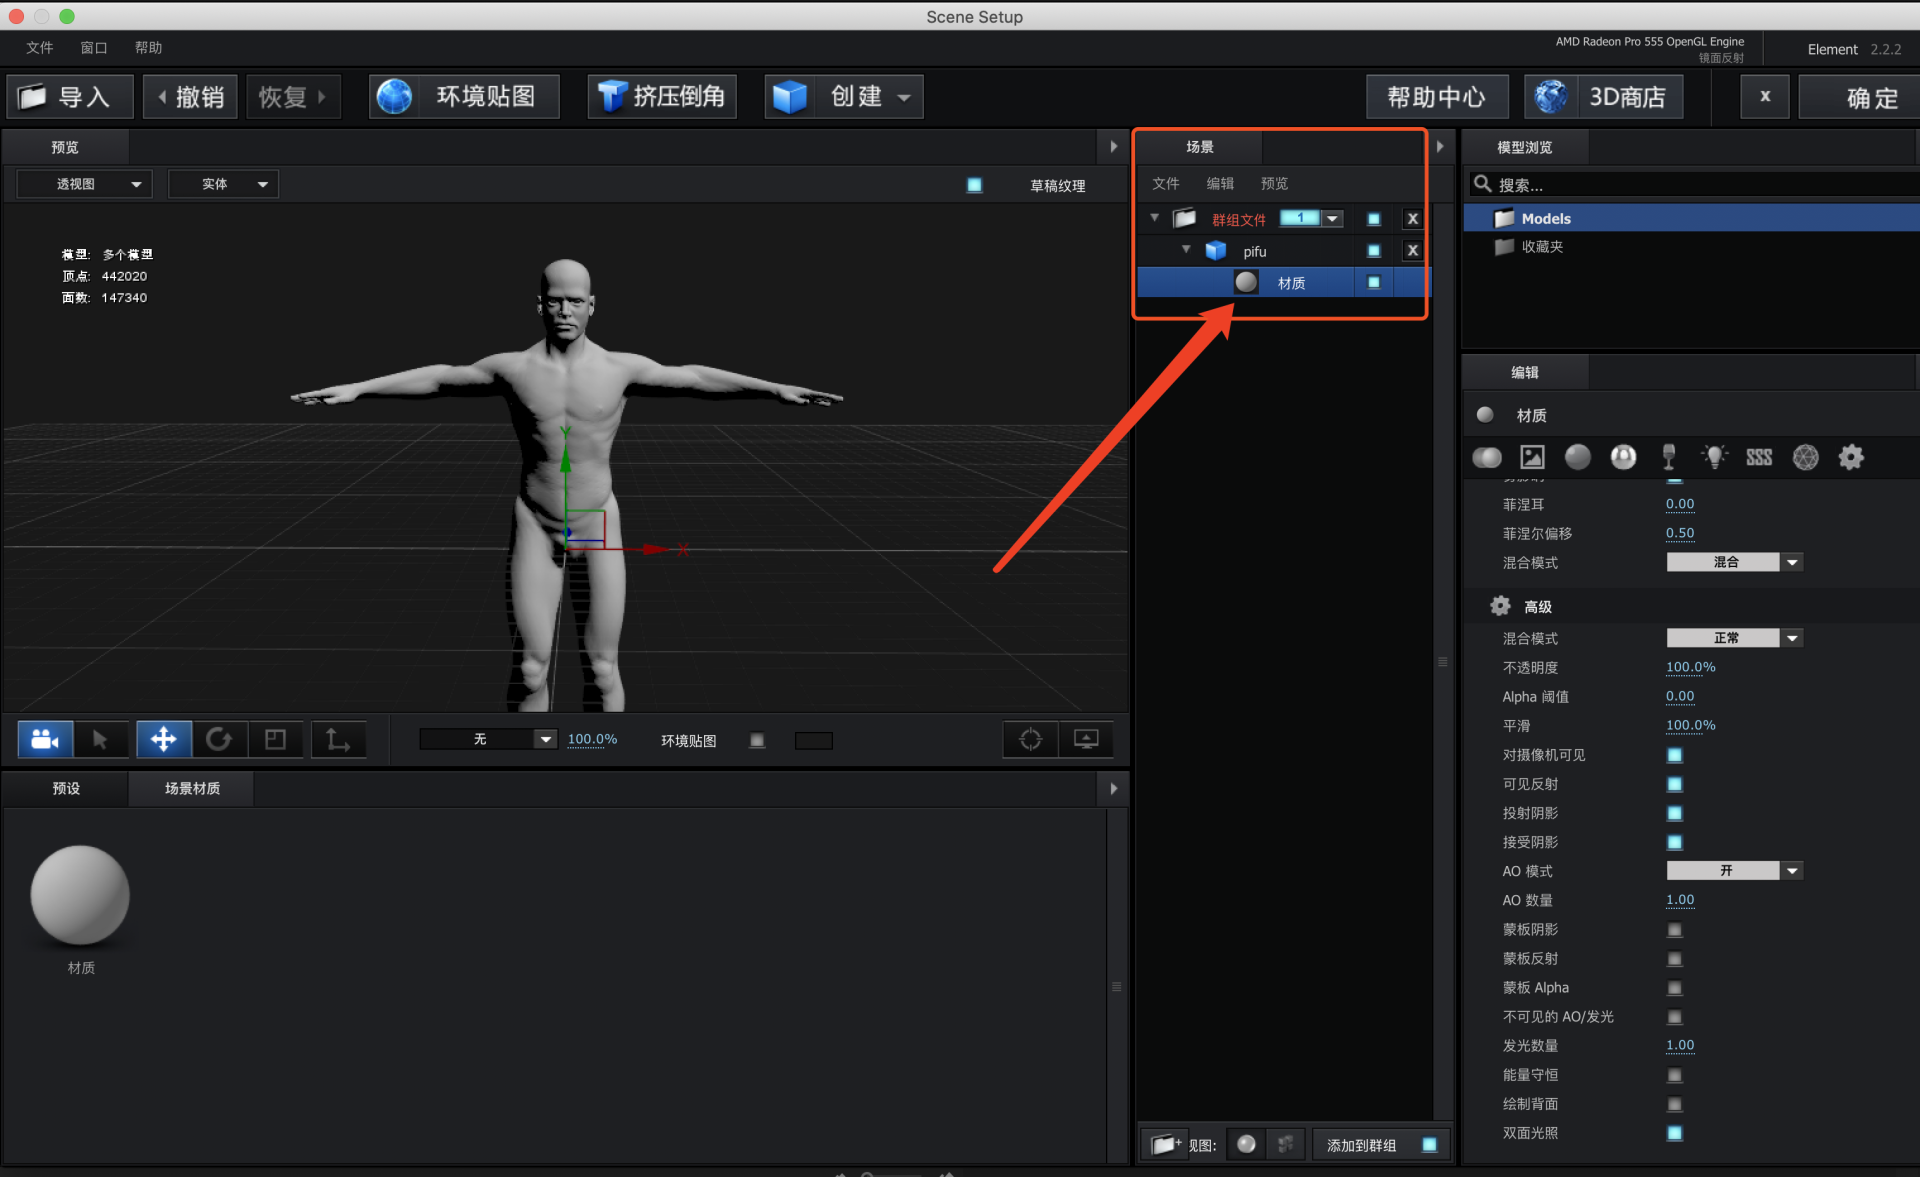
Task: Open the wine glass refraction icon
Action: coord(1669,457)
